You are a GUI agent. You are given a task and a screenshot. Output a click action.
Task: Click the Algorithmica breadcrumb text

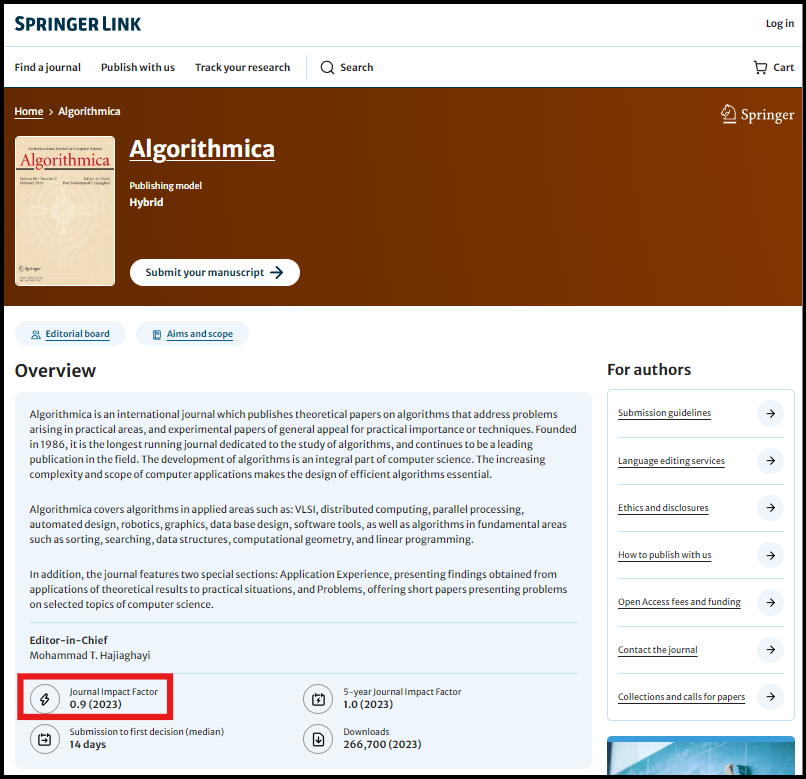[x=89, y=112]
